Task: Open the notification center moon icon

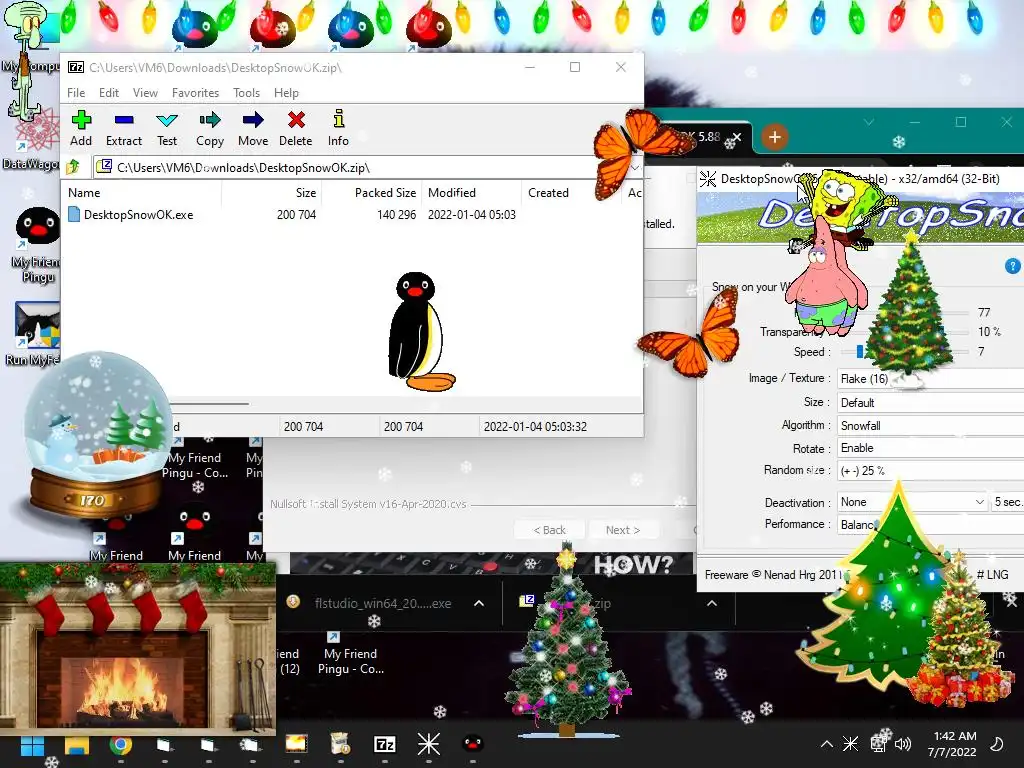Action: tap(997, 744)
